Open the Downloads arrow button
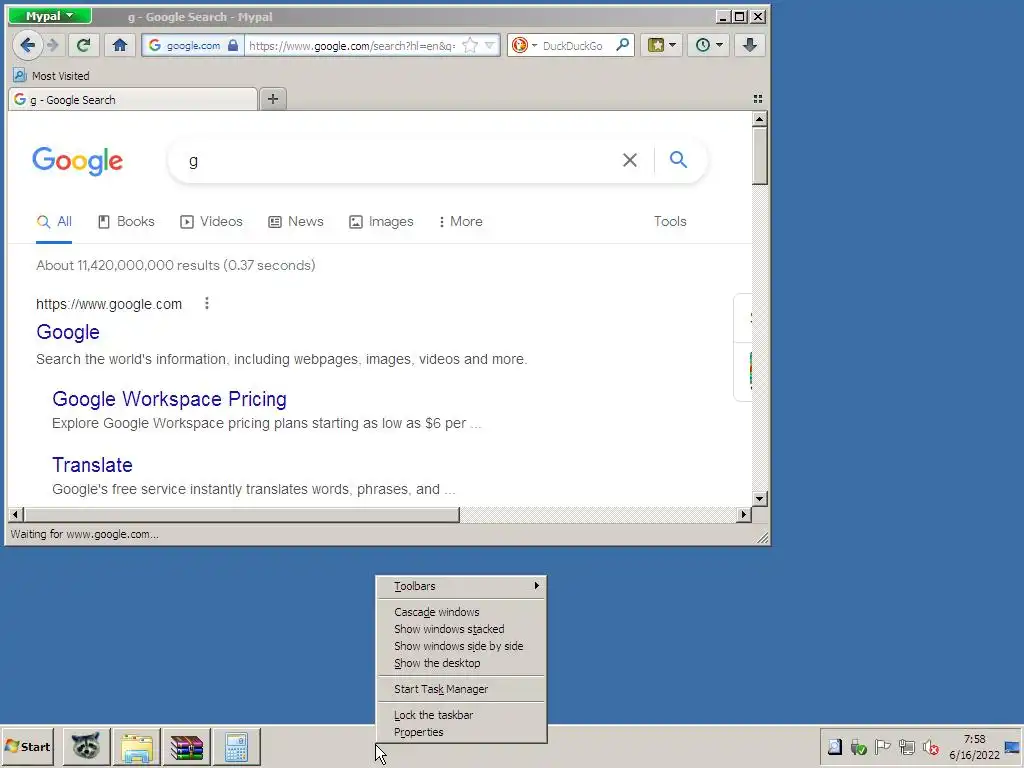This screenshot has height=768, width=1024. [x=750, y=45]
